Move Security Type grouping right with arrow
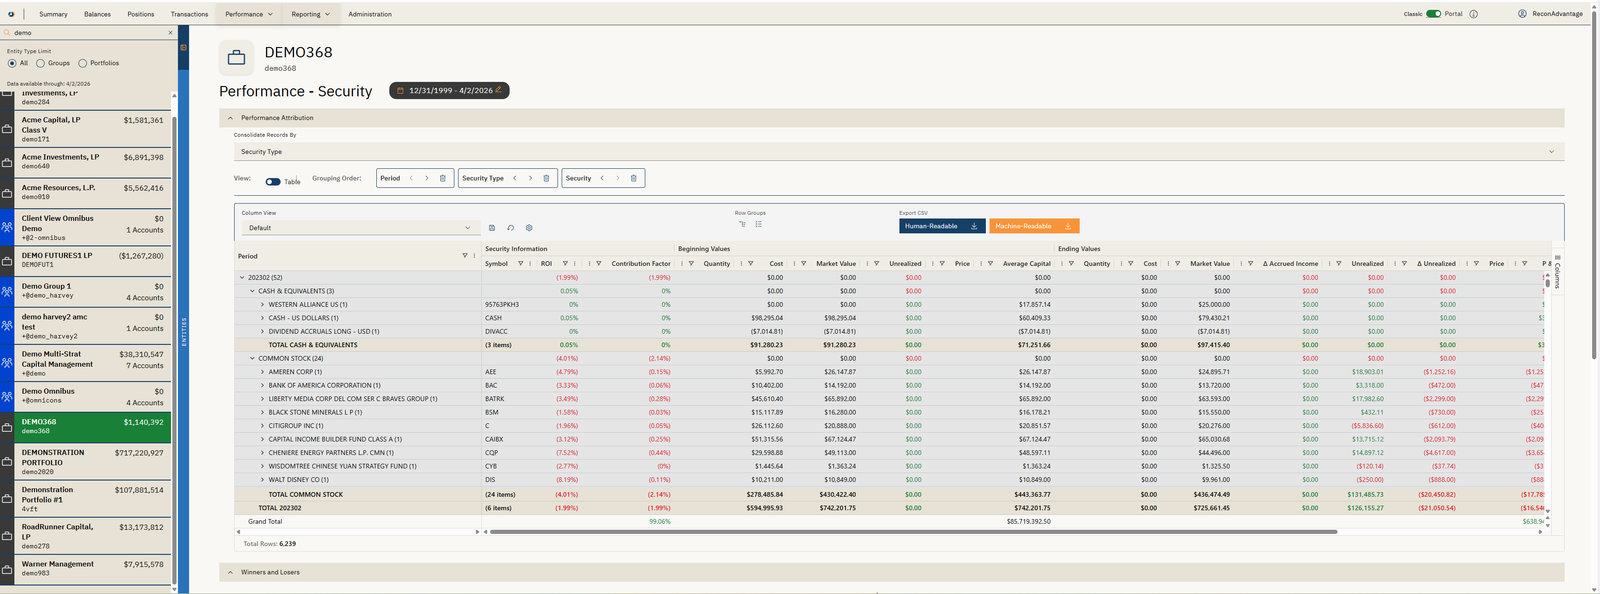Screen dimensions: 1600x594 pos(530,178)
